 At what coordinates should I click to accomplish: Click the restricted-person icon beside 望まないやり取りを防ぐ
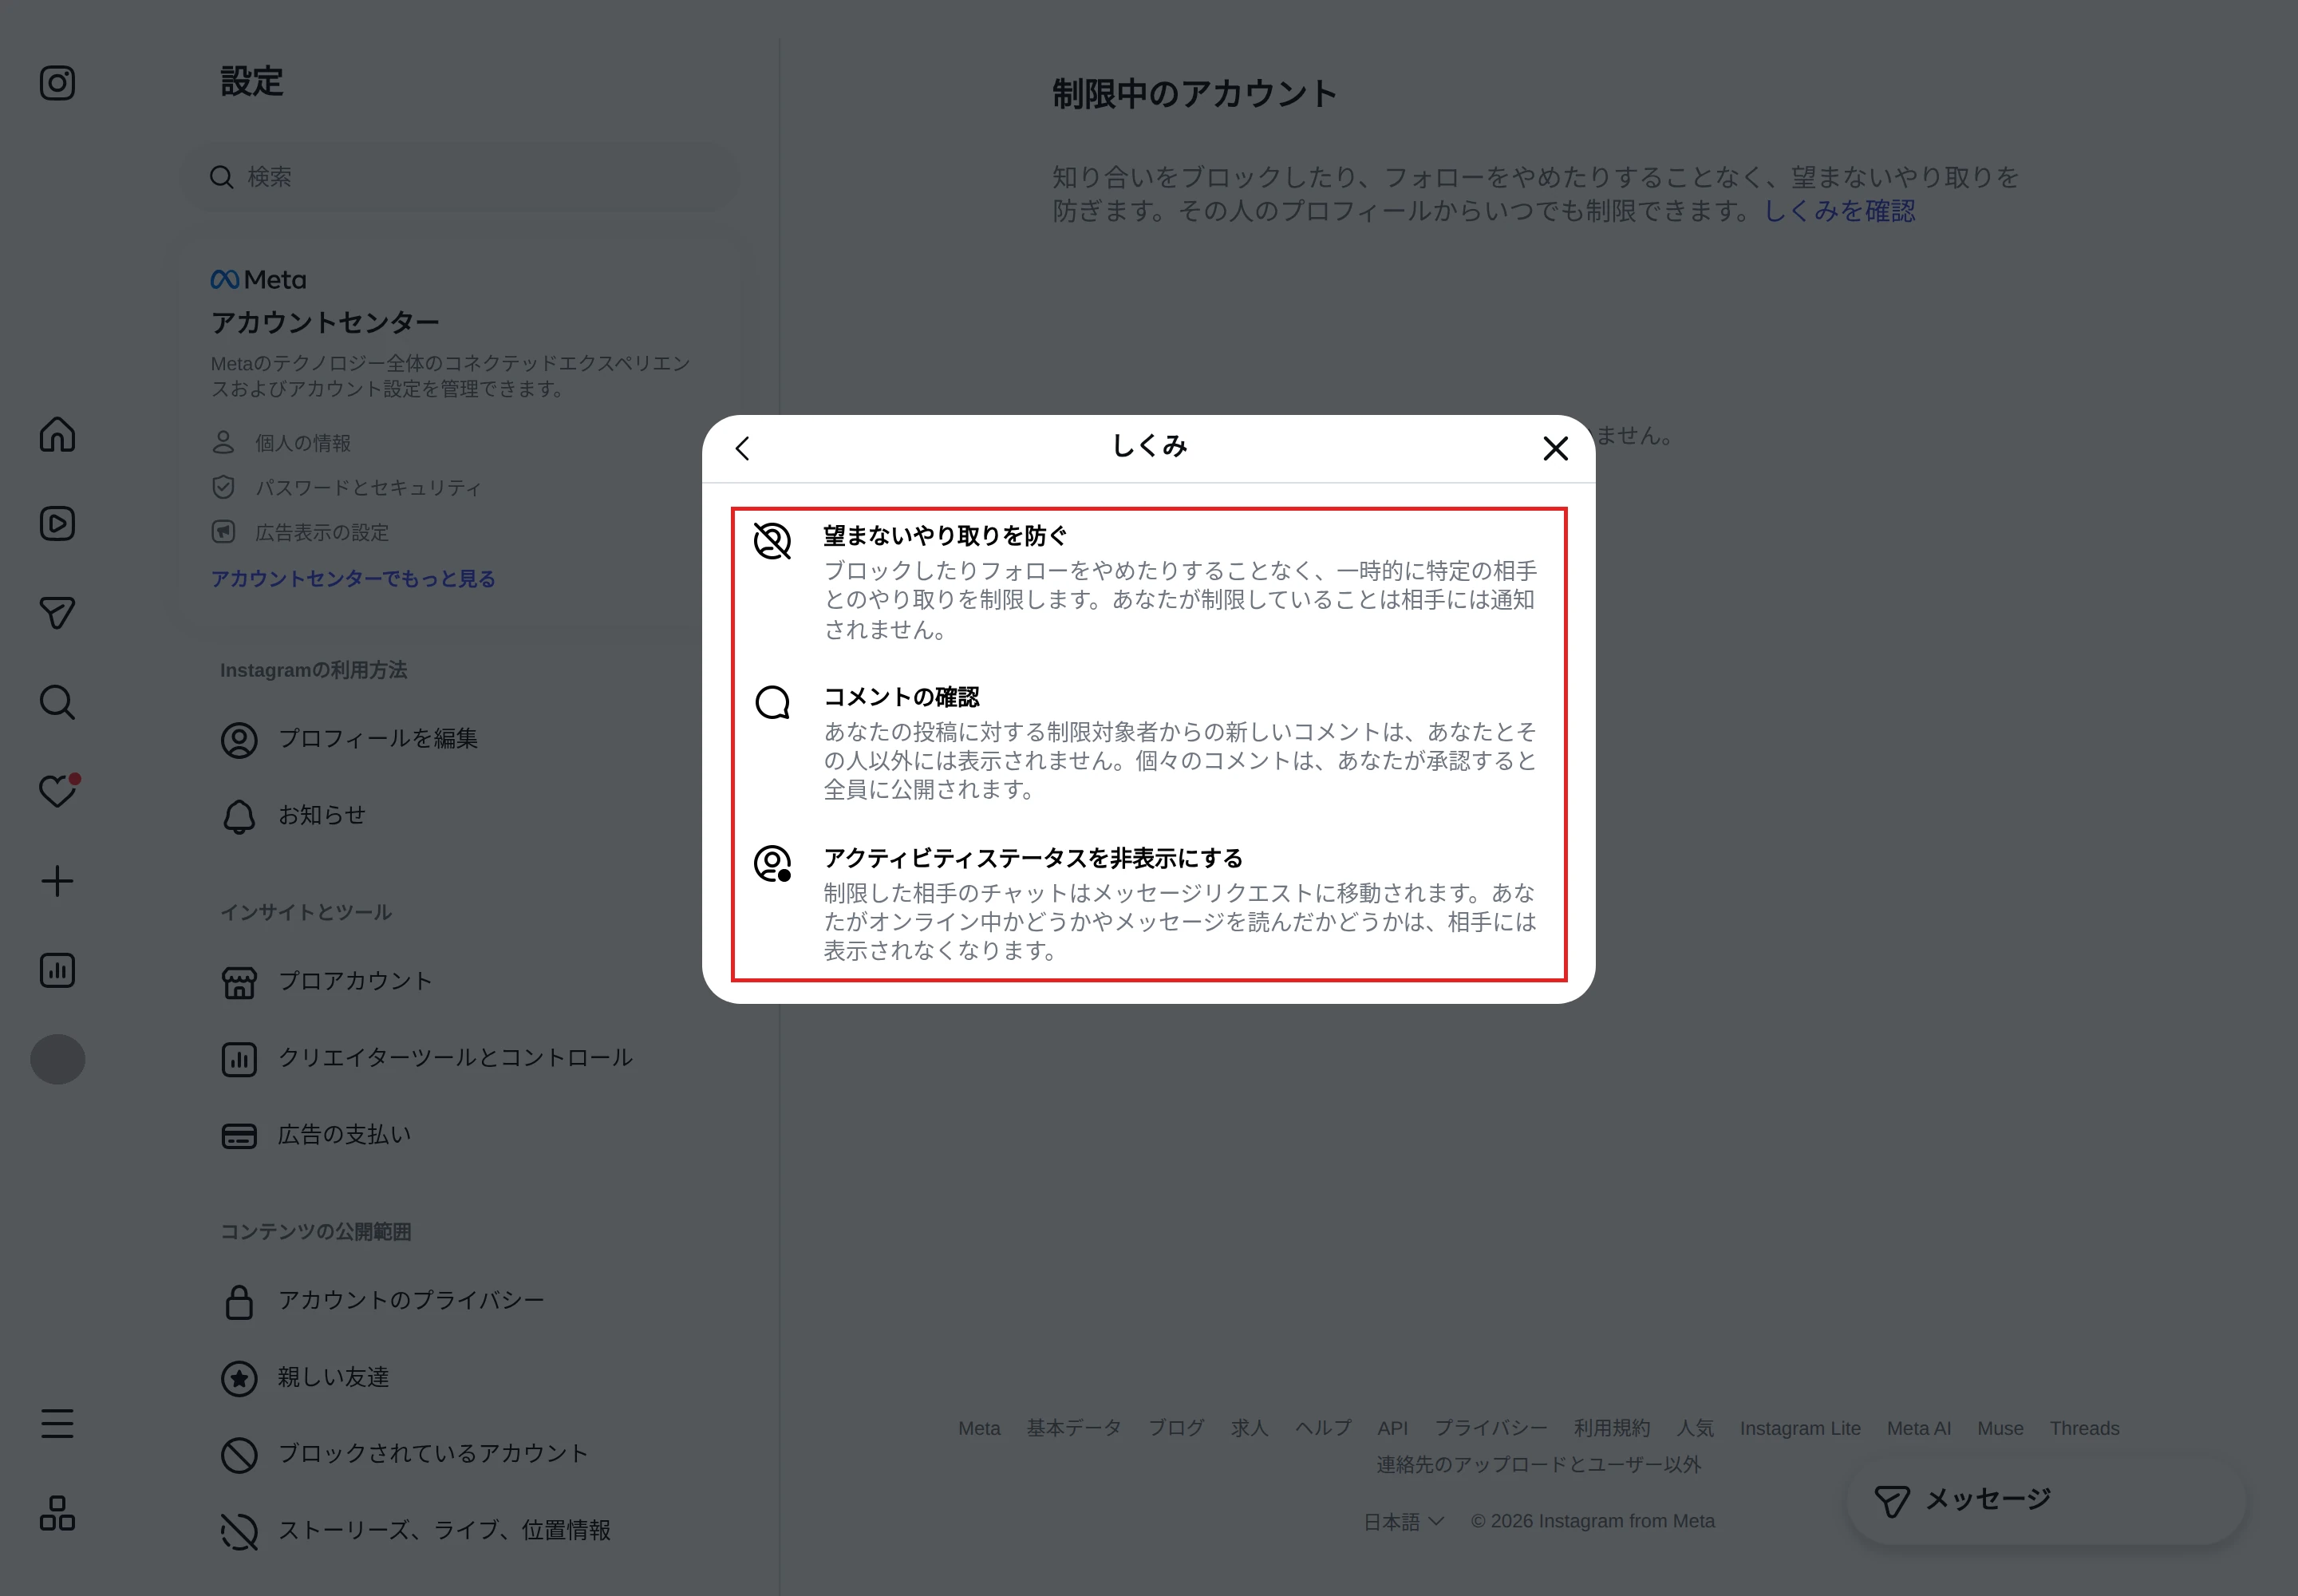click(772, 541)
